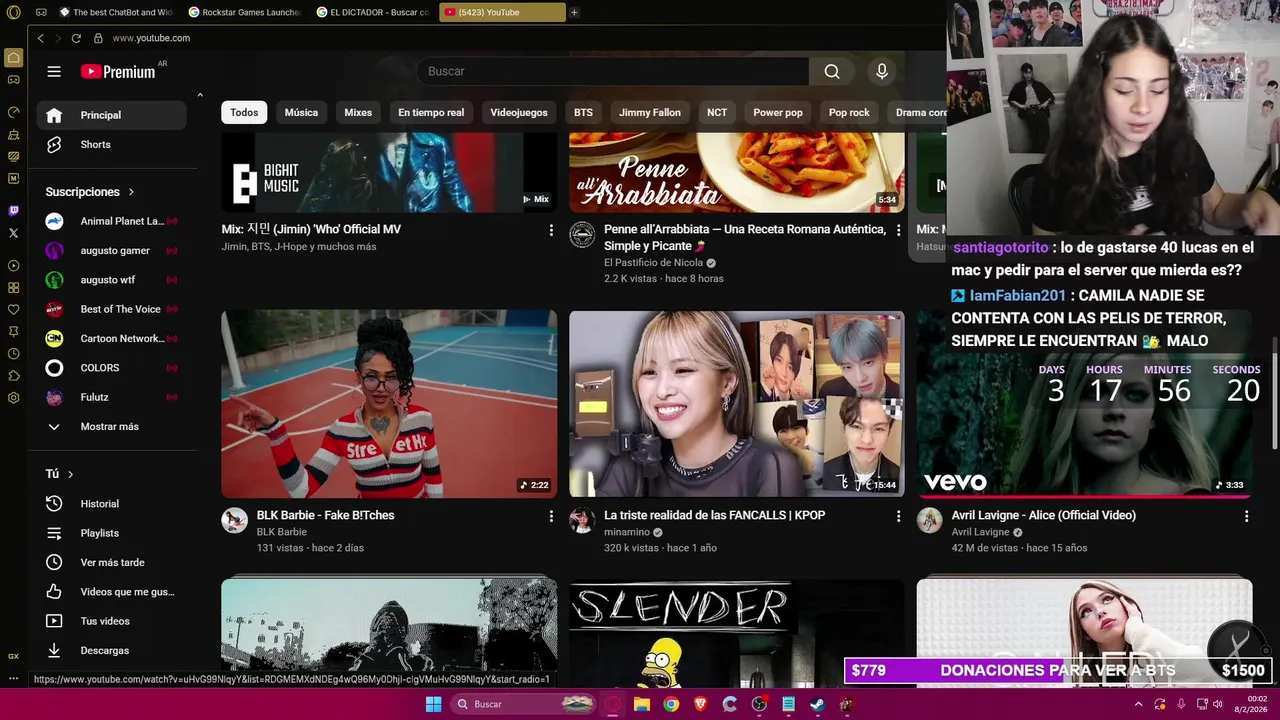
Task: Go back with the browser arrow
Action: pyautogui.click(x=40, y=38)
